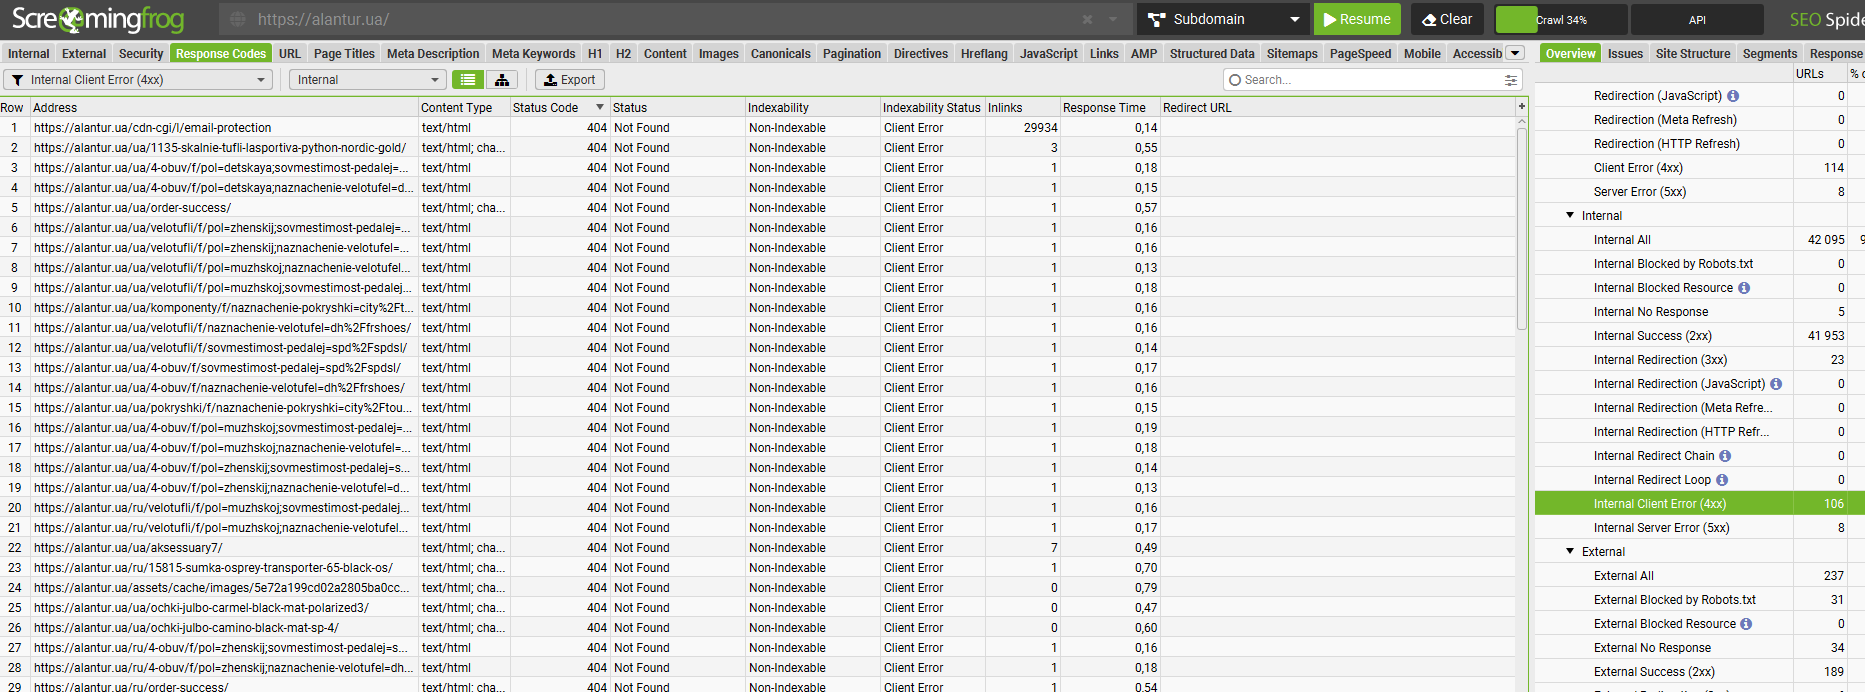Open the PageSpeed tab
Viewport: 1865px width, 692px height.
point(1360,54)
